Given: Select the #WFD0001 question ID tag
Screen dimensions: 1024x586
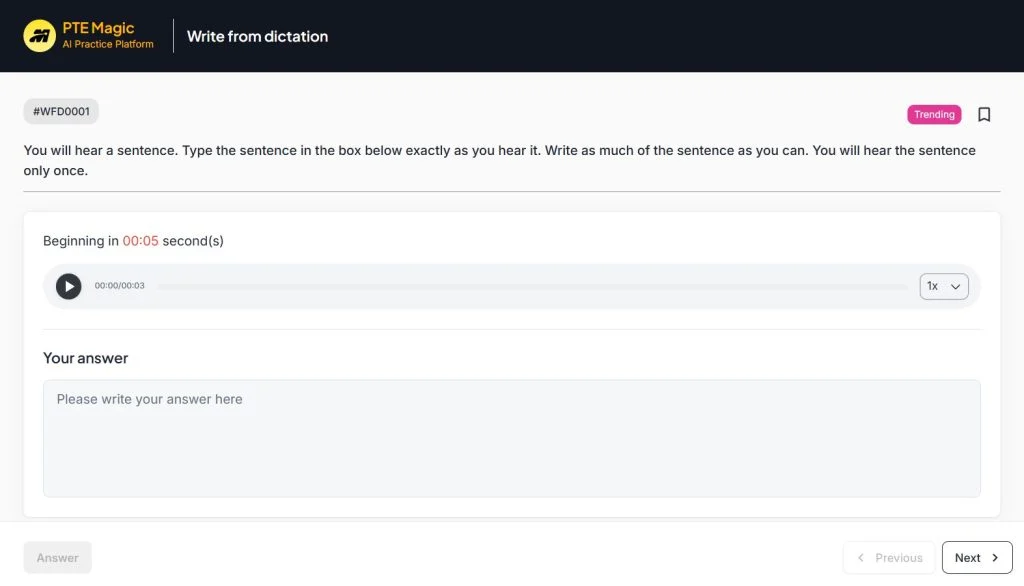Looking at the screenshot, I should (x=61, y=112).
